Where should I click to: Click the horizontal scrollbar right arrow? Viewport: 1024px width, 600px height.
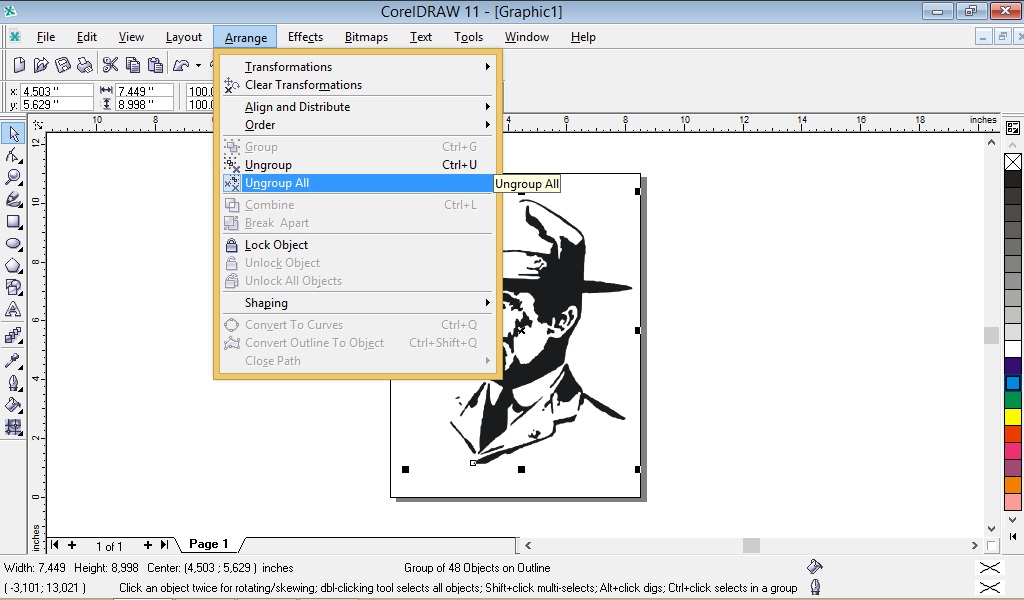974,545
